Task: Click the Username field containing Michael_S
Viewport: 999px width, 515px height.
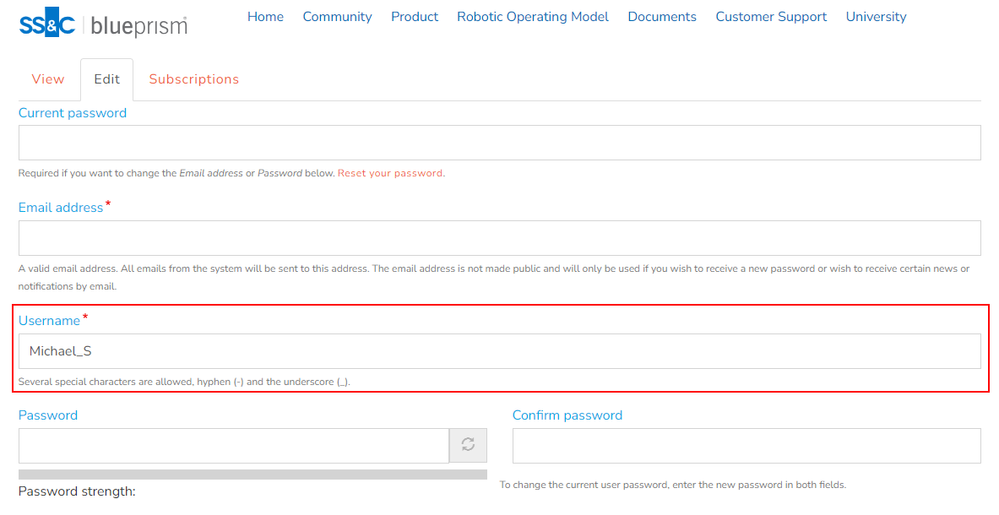Action: (499, 351)
